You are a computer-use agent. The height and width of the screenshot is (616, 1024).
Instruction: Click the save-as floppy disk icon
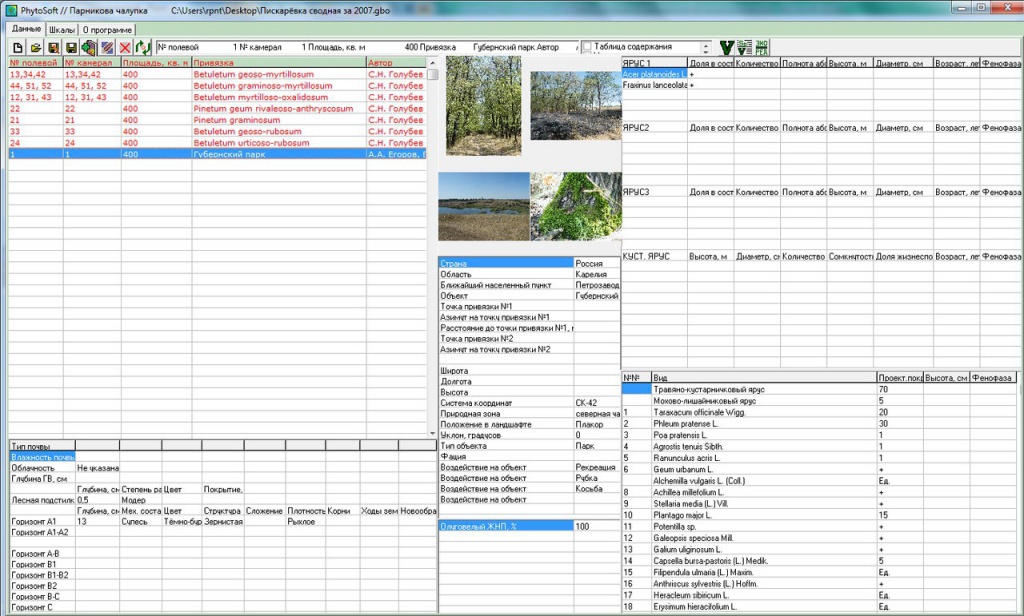click(x=54, y=48)
